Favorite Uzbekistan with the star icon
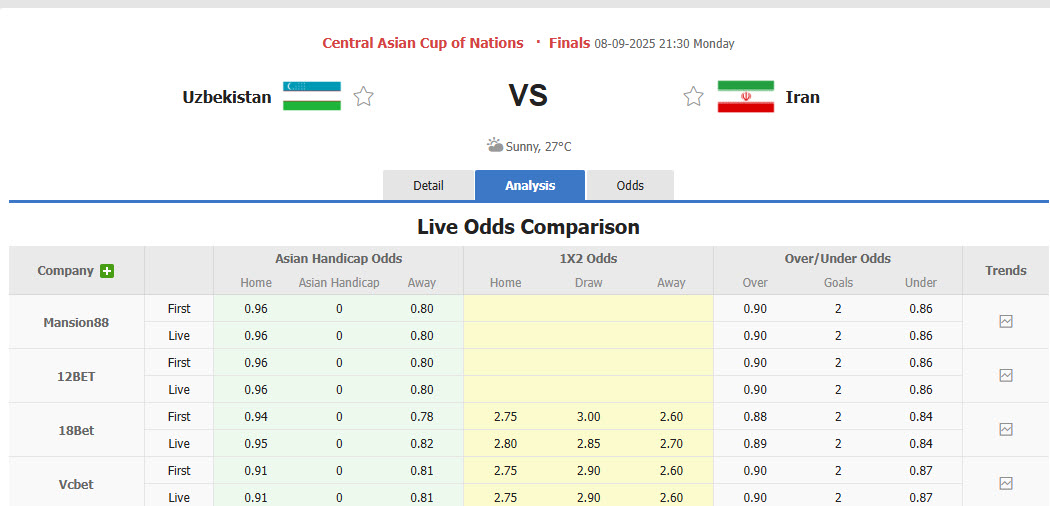Viewport: 1050px width, 506px height. click(364, 97)
